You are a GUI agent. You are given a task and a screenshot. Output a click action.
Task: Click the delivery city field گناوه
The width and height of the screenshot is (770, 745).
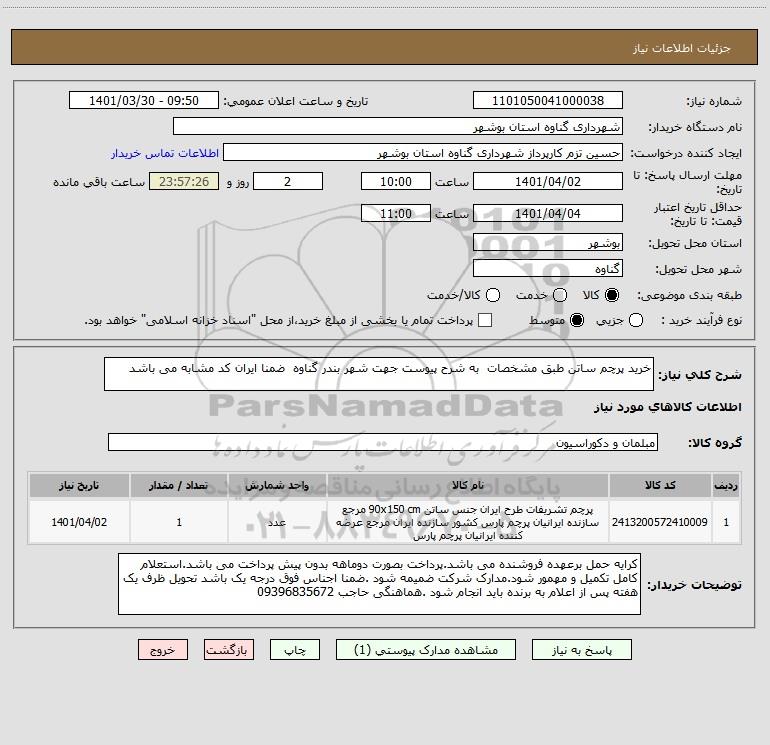pyautogui.click(x=548, y=269)
